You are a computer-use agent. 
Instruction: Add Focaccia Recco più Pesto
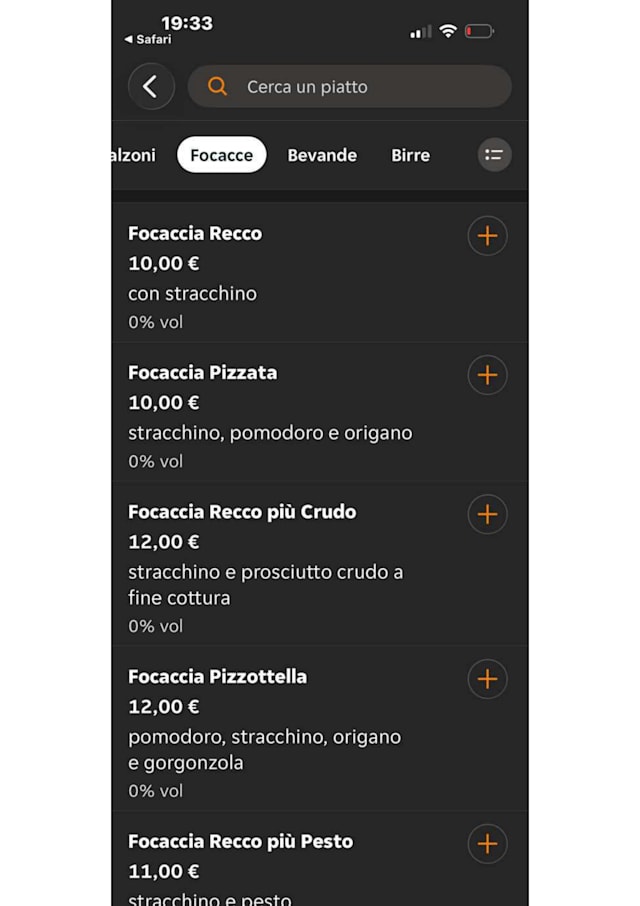pos(487,844)
